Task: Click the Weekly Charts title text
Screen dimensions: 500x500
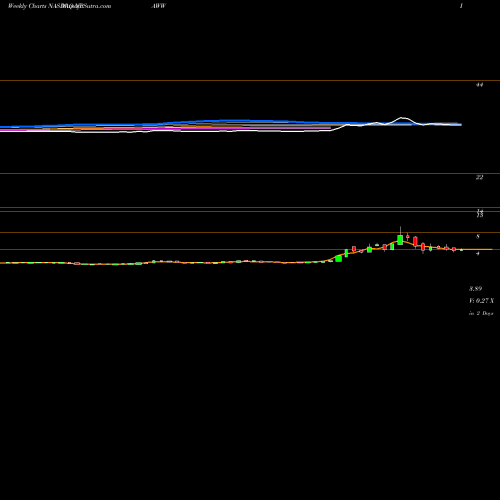Action: pos(27,6)
